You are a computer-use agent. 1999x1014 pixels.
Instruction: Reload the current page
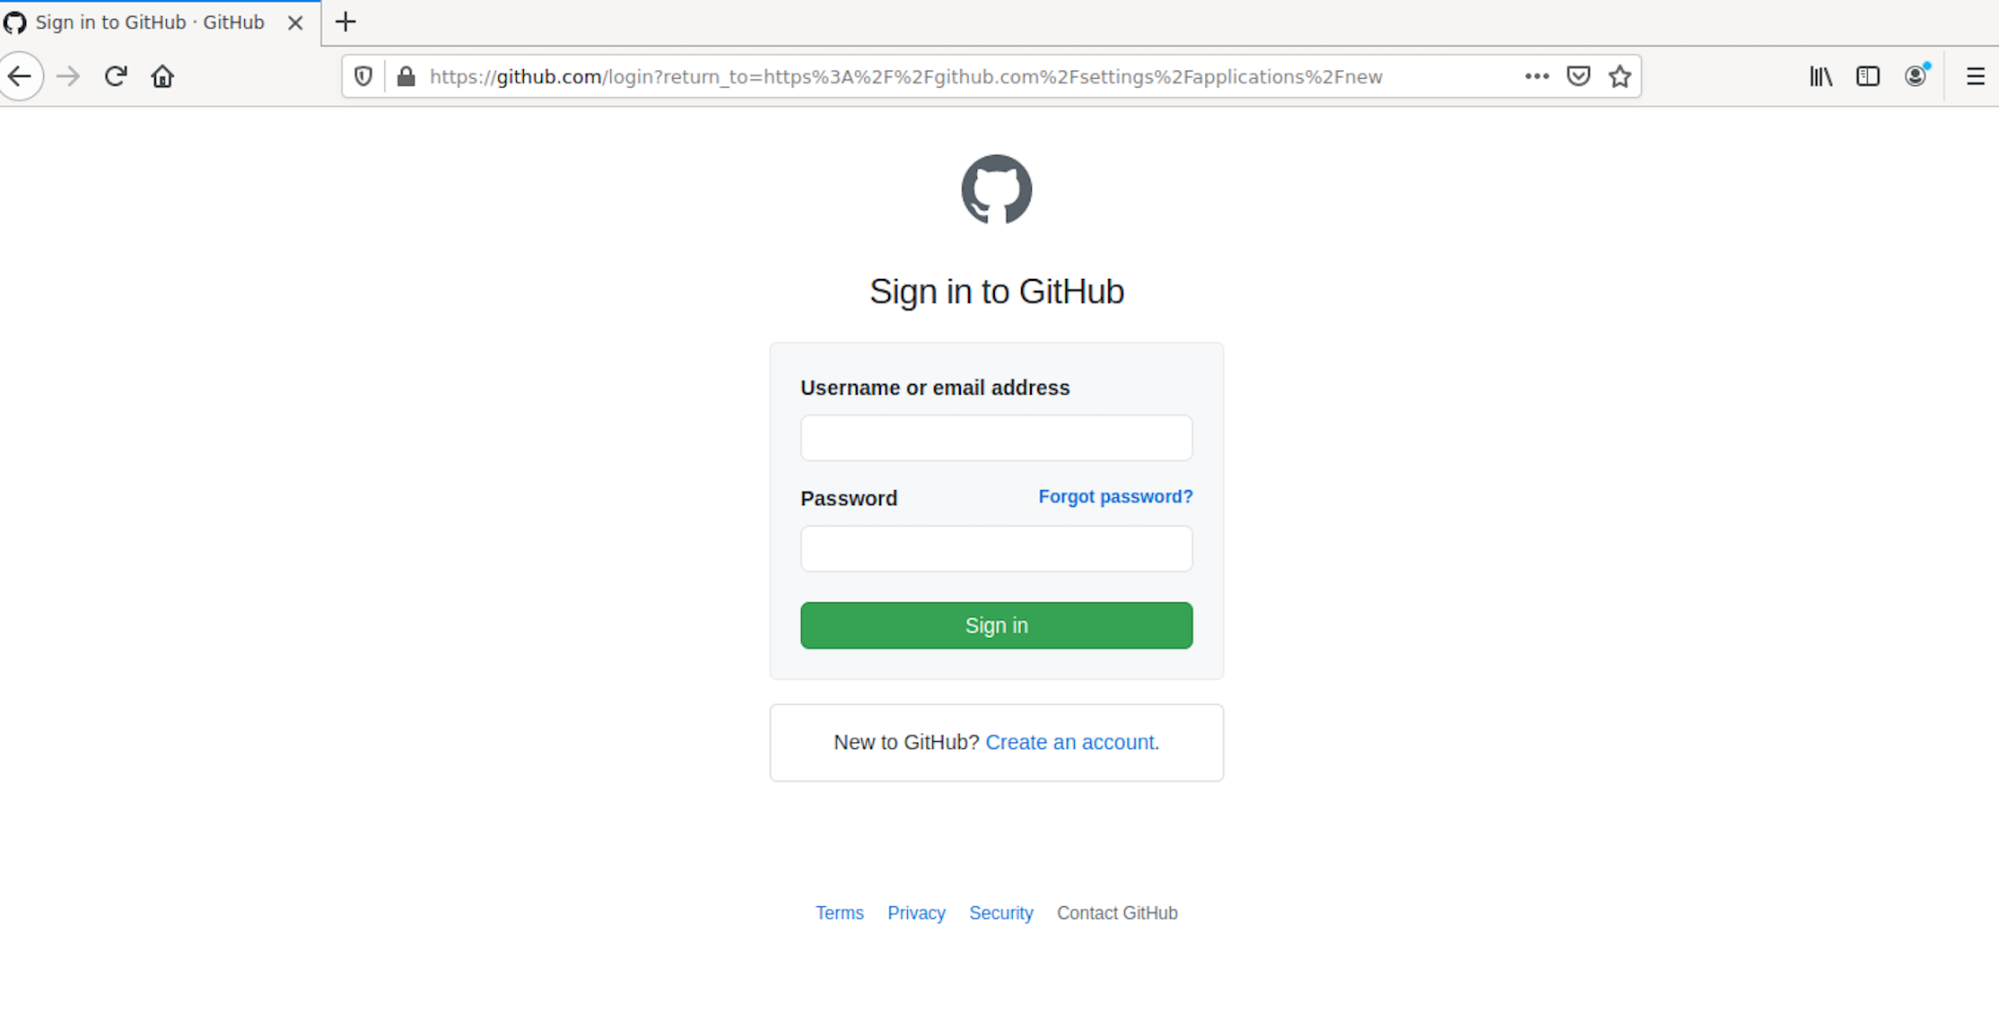click(x=116, y=76)
